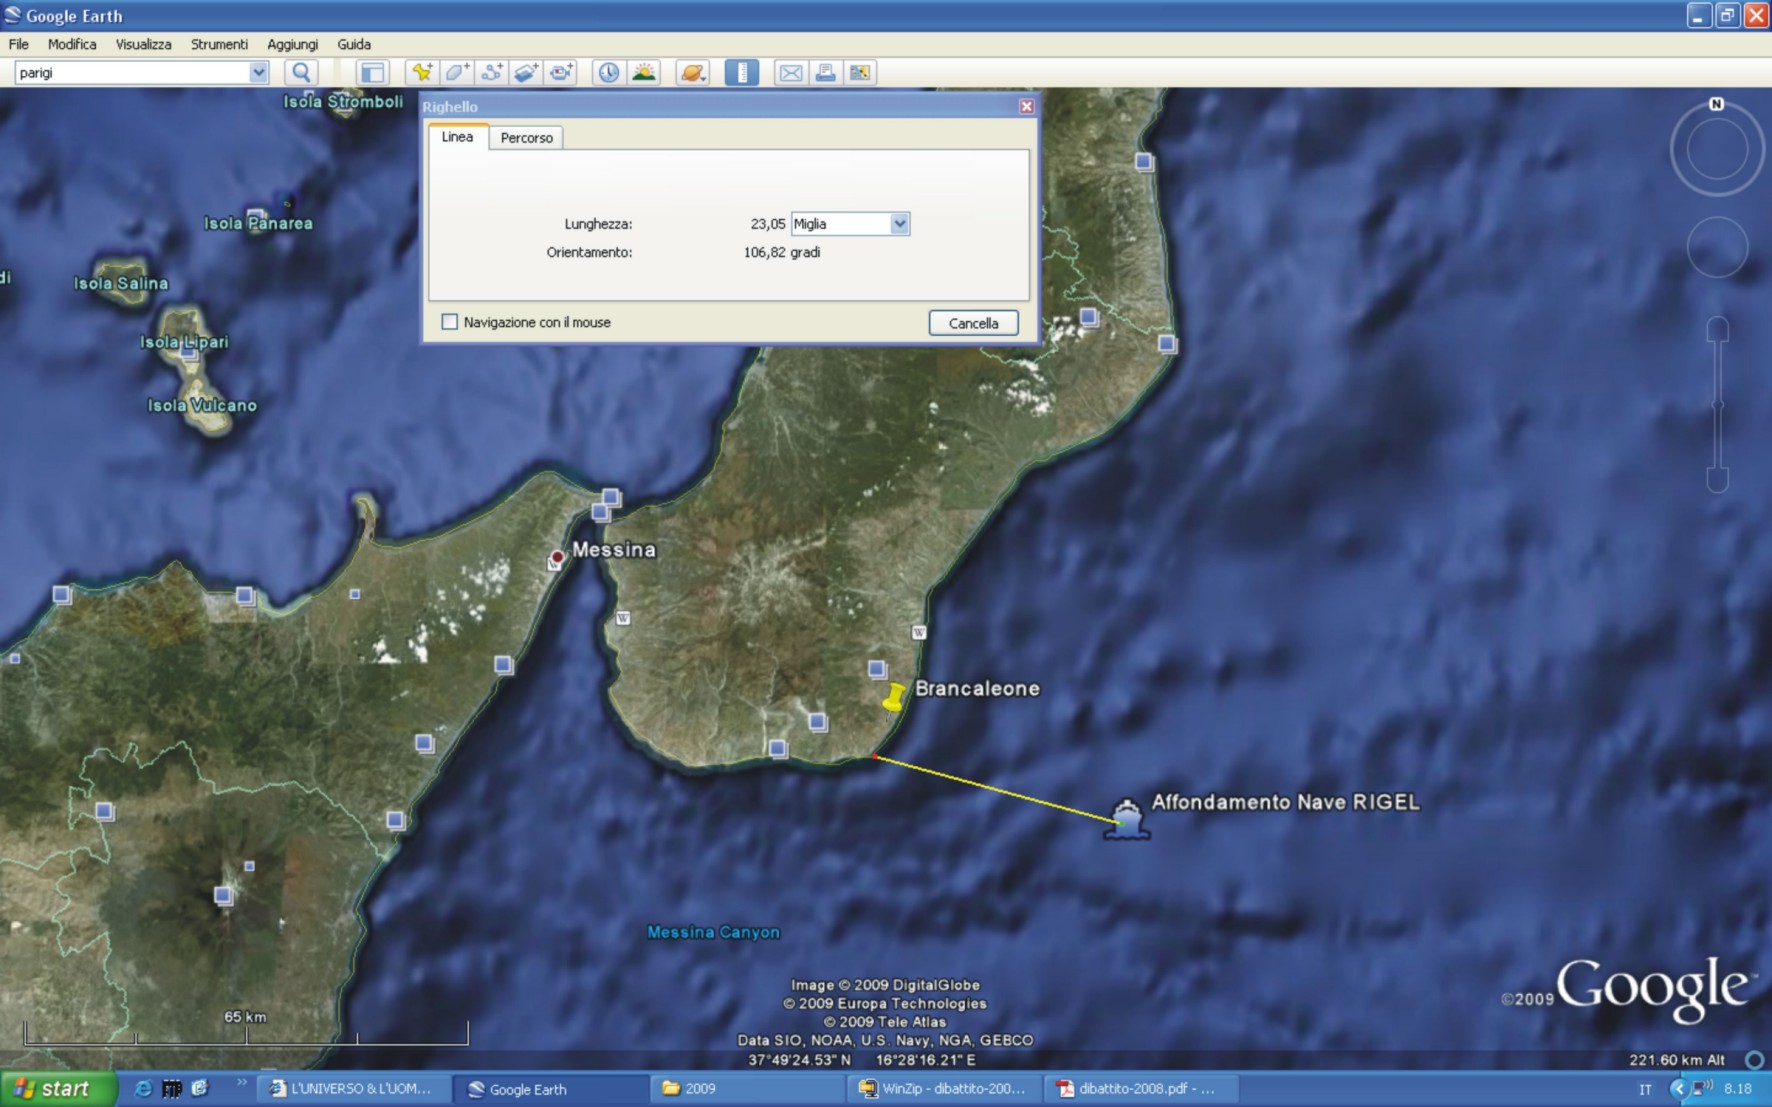The height and width of the screenshot is (1107, 1772).
Task: Click the ship icon at Affondamento Nave RIGEL
Action: [1127, 819]
